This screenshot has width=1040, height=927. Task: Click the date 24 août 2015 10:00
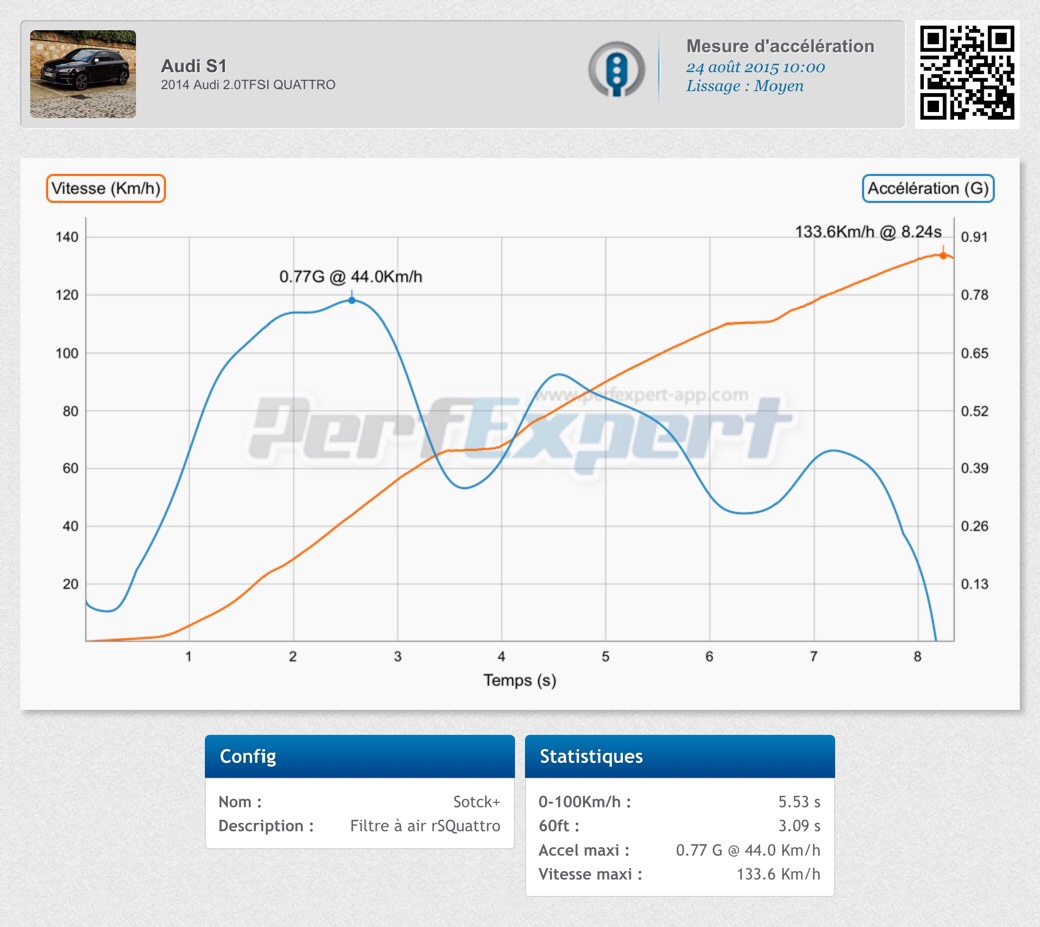point(755,67)
